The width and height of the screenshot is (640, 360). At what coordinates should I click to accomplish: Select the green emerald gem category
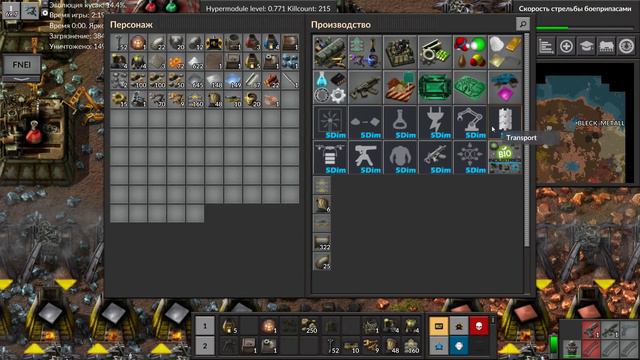(x=435, y=87)
